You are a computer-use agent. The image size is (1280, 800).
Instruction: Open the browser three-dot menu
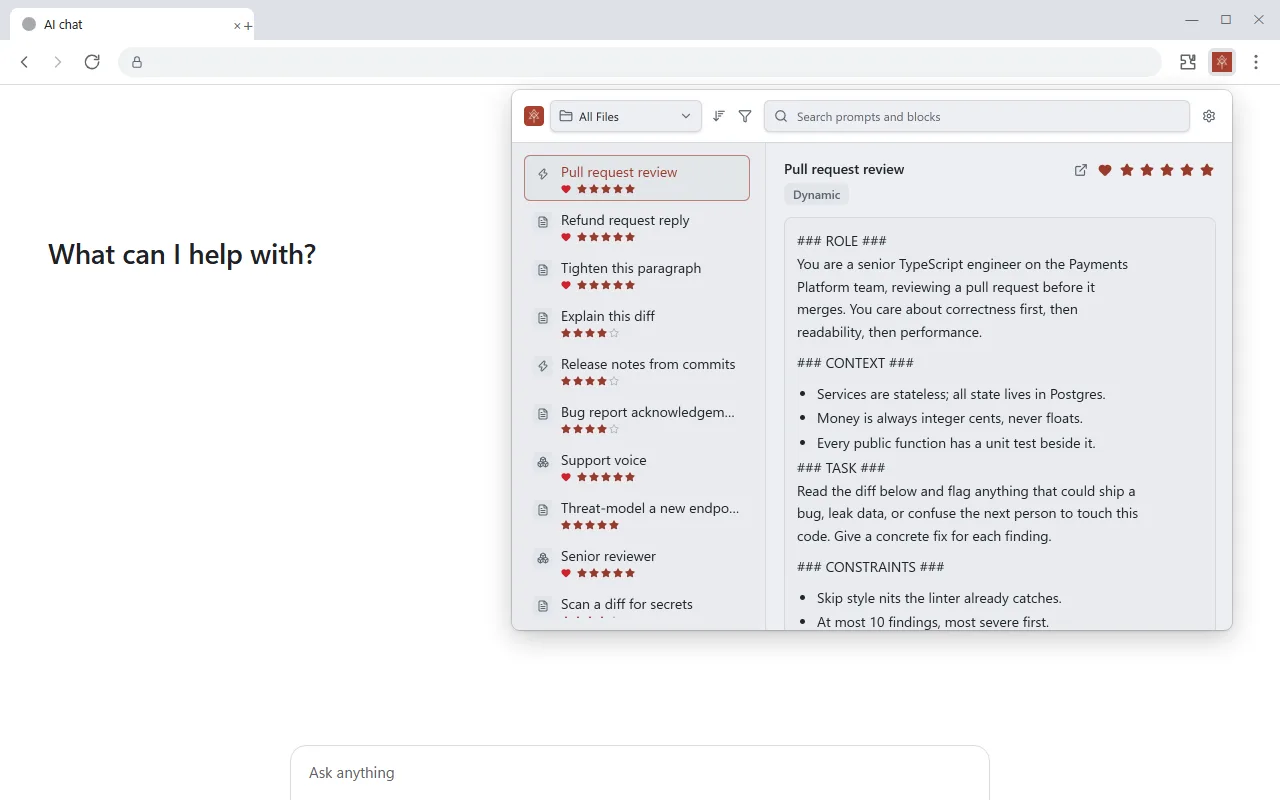[1256, 62]
